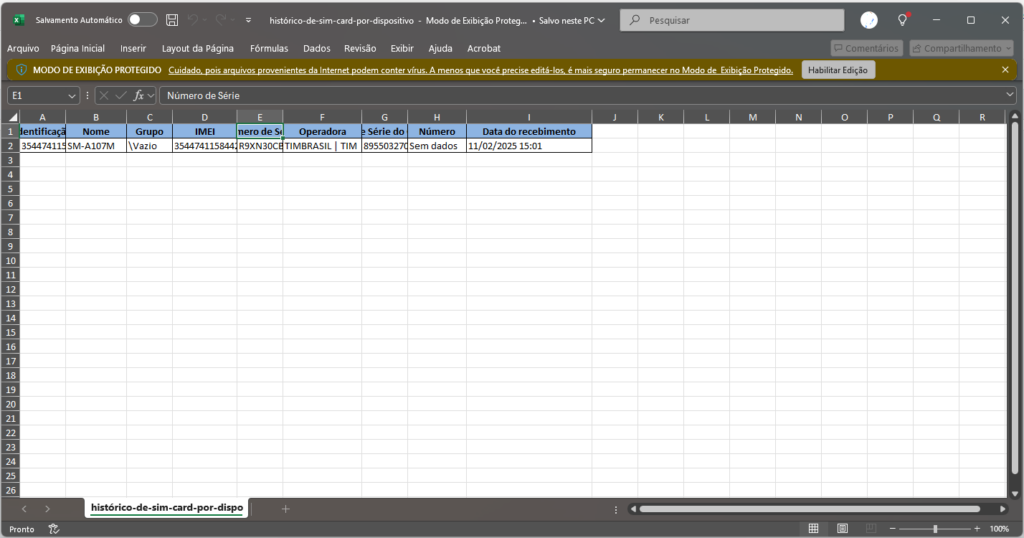Click the Redo arrow icon
1024x538 pixels.
(x=221, y=20)
